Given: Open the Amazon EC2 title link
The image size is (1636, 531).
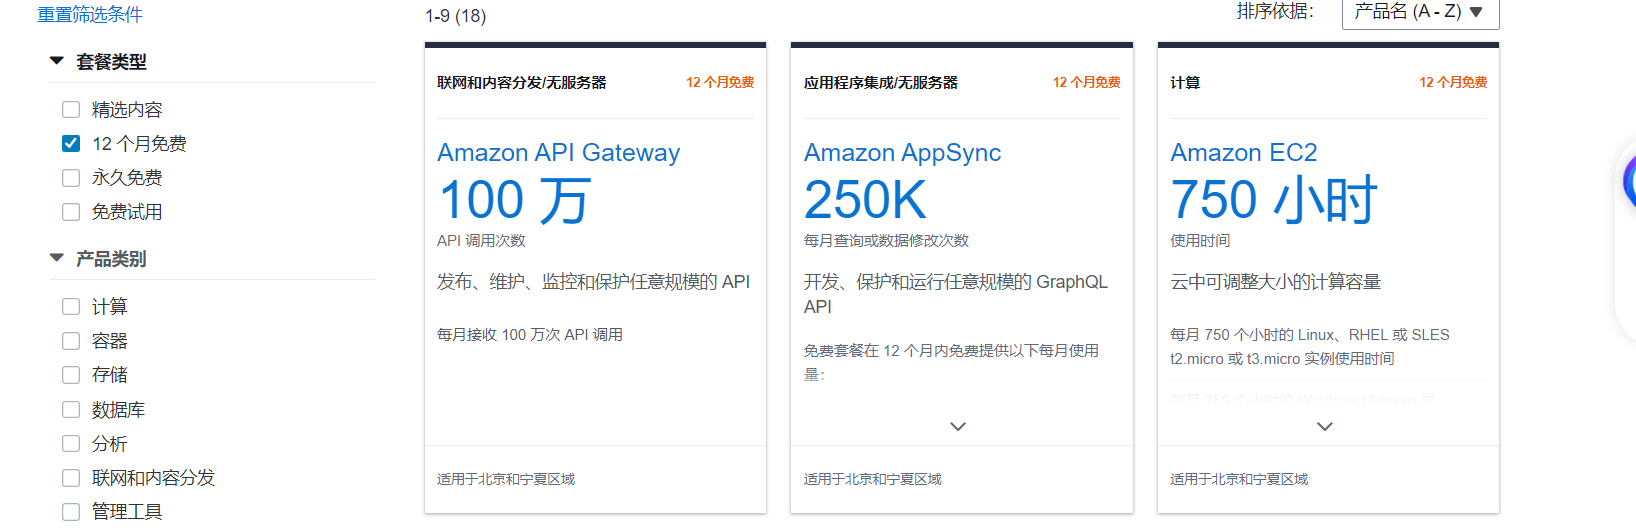Looking at the screenshot, I should (x=1243, y=153).
